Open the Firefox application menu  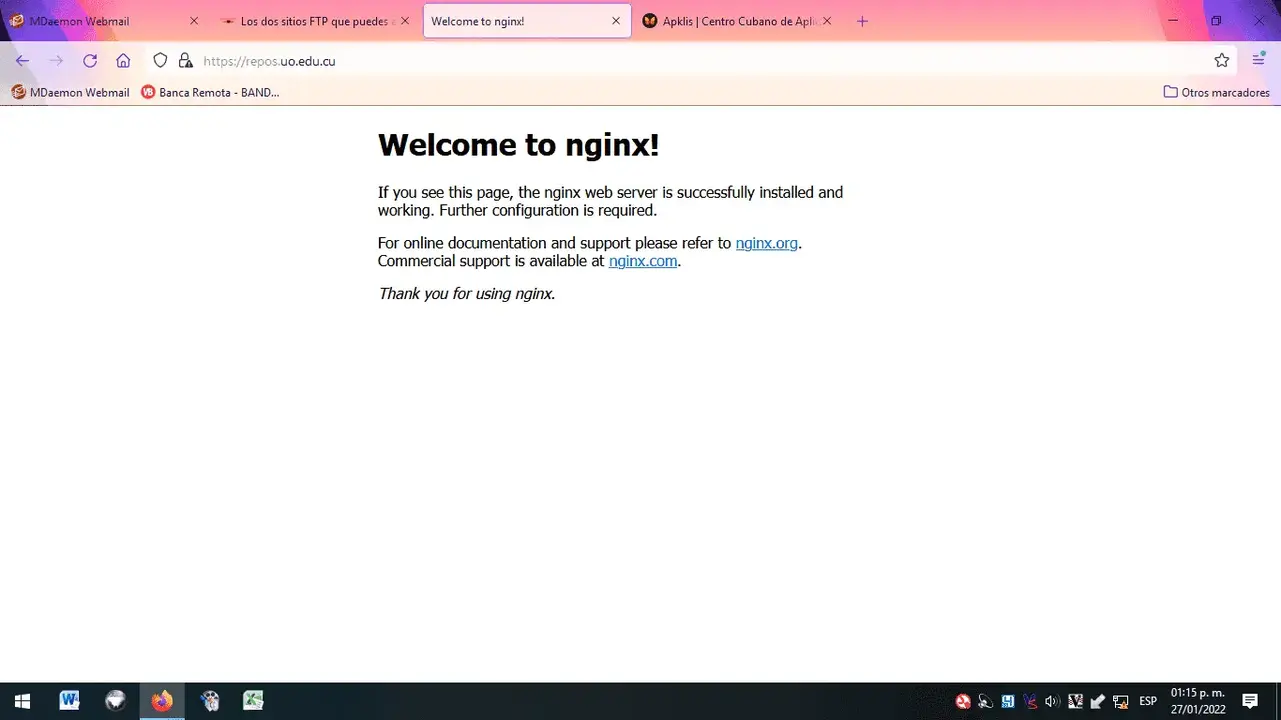point(1259,61)
